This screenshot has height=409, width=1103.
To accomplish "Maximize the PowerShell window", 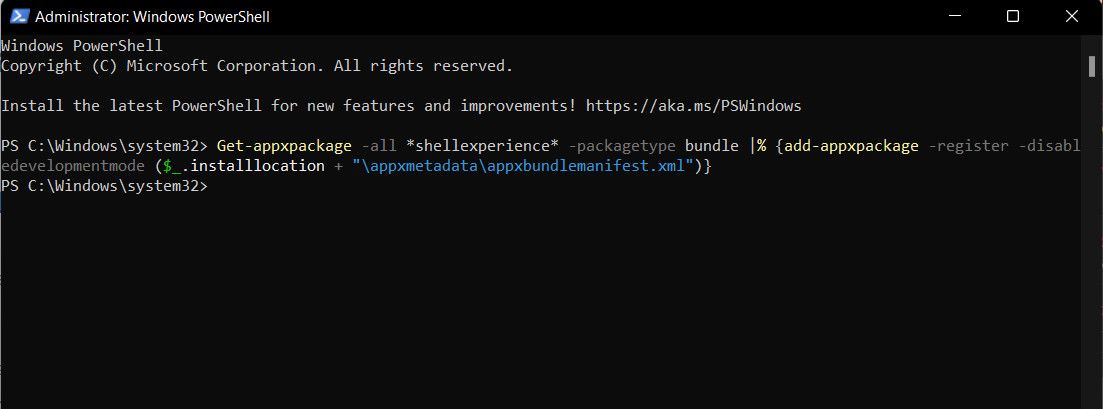I will [1012, 17].
